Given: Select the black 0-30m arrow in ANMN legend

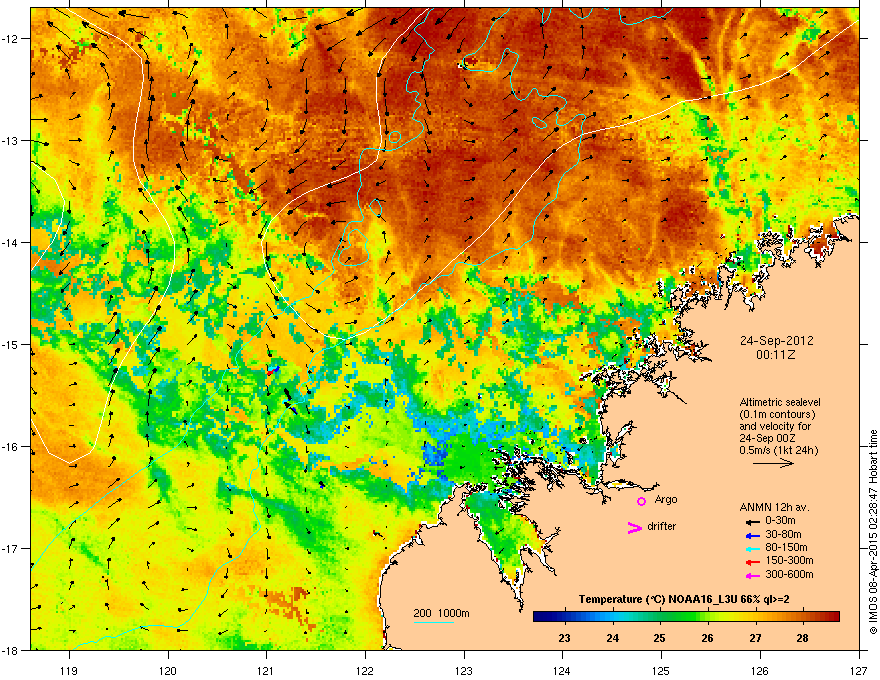Looking at the screenshot, I should coord(752,521).
